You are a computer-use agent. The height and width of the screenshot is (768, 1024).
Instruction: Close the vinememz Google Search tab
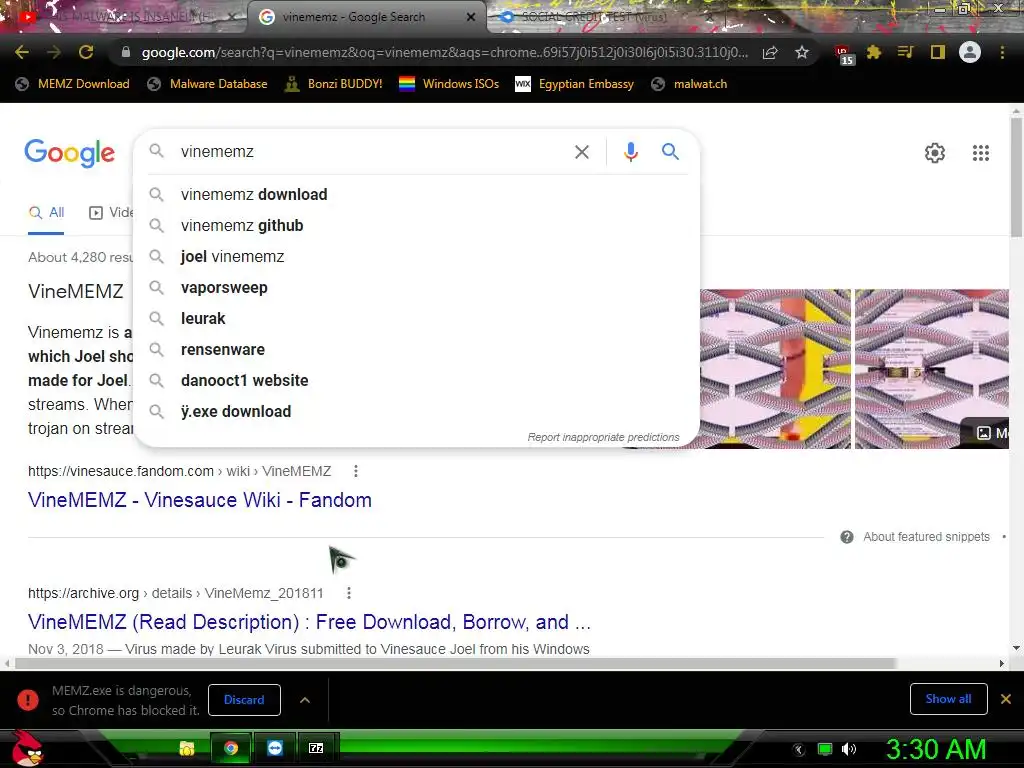coord(471,17)
